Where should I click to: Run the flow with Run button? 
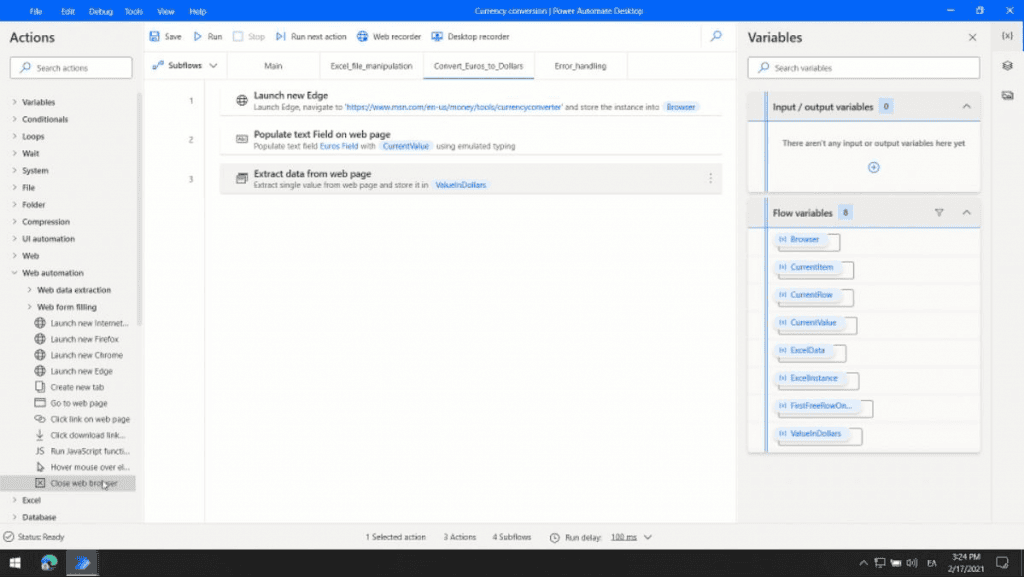click(x=208, y=37)
